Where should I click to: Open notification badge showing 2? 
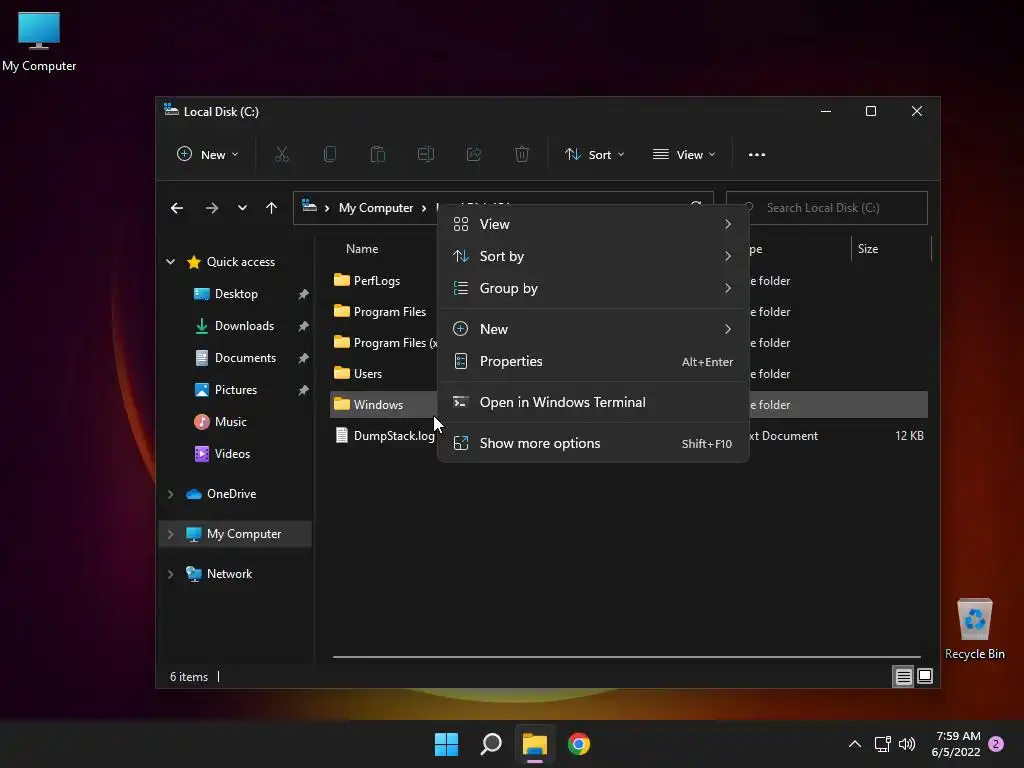pyautogui.click(x=996, y=744)
